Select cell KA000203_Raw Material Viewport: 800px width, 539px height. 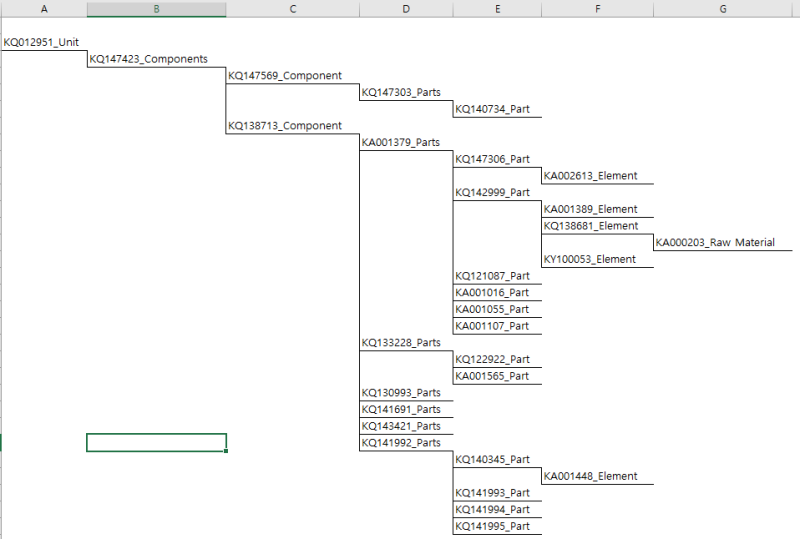click(723, 242)
